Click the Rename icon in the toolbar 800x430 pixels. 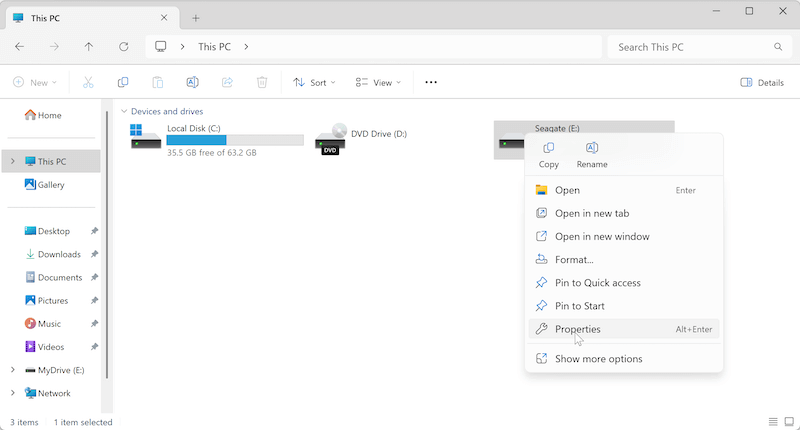[192, 82]
